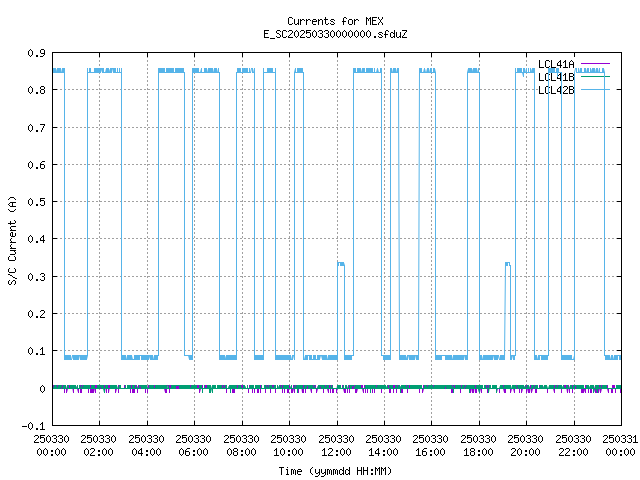This screenshot has width=640, height=480.
Task: Click the x-axis tick 250330 16:00
Action: [431, 446]
